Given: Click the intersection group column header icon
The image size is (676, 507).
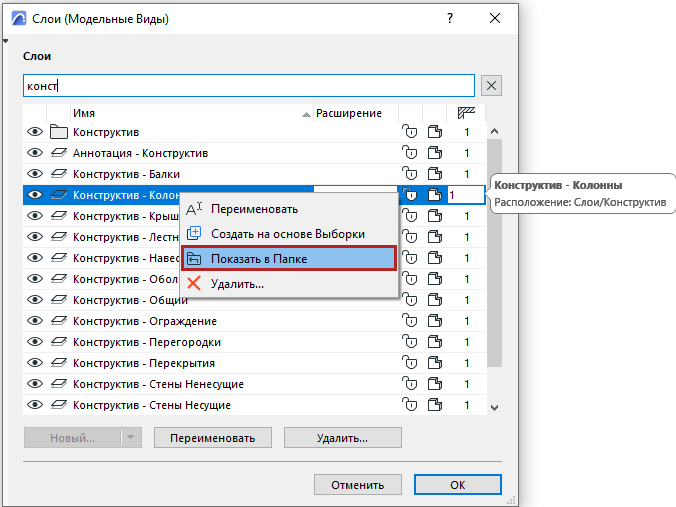Looking at the screenshot, I should 465,113.
